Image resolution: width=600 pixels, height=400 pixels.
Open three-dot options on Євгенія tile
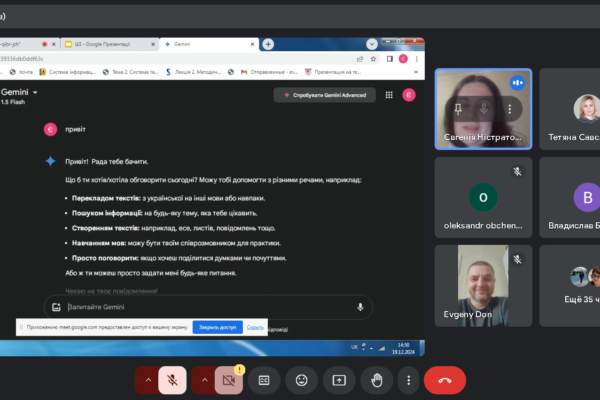[x=509, y=109]
